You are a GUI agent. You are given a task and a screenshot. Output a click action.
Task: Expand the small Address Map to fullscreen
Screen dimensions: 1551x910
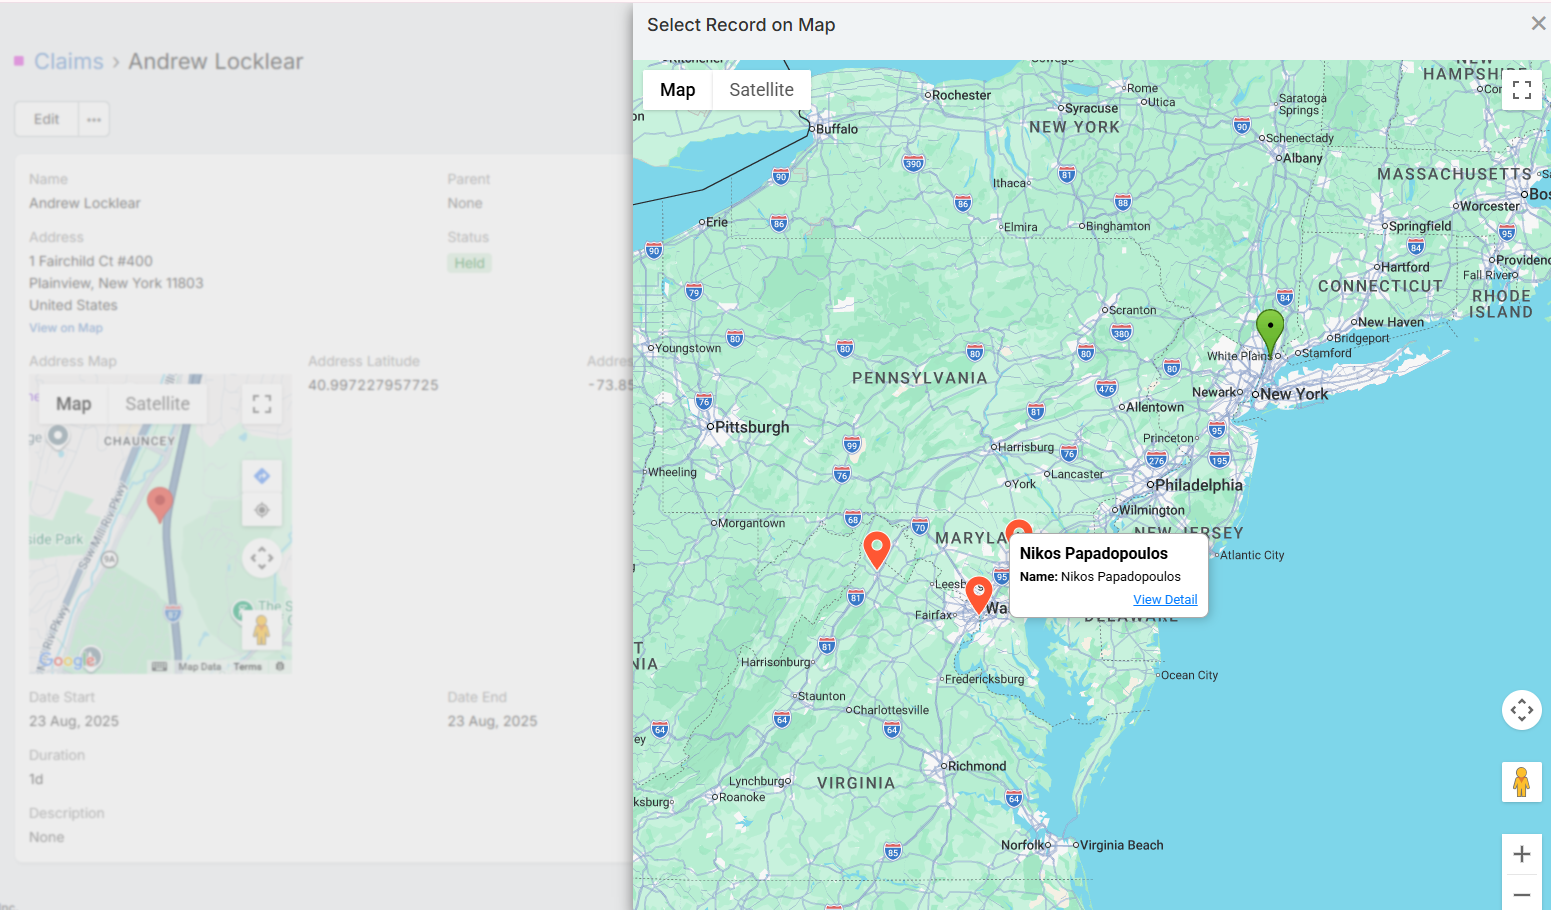click(x=262, y=404)
